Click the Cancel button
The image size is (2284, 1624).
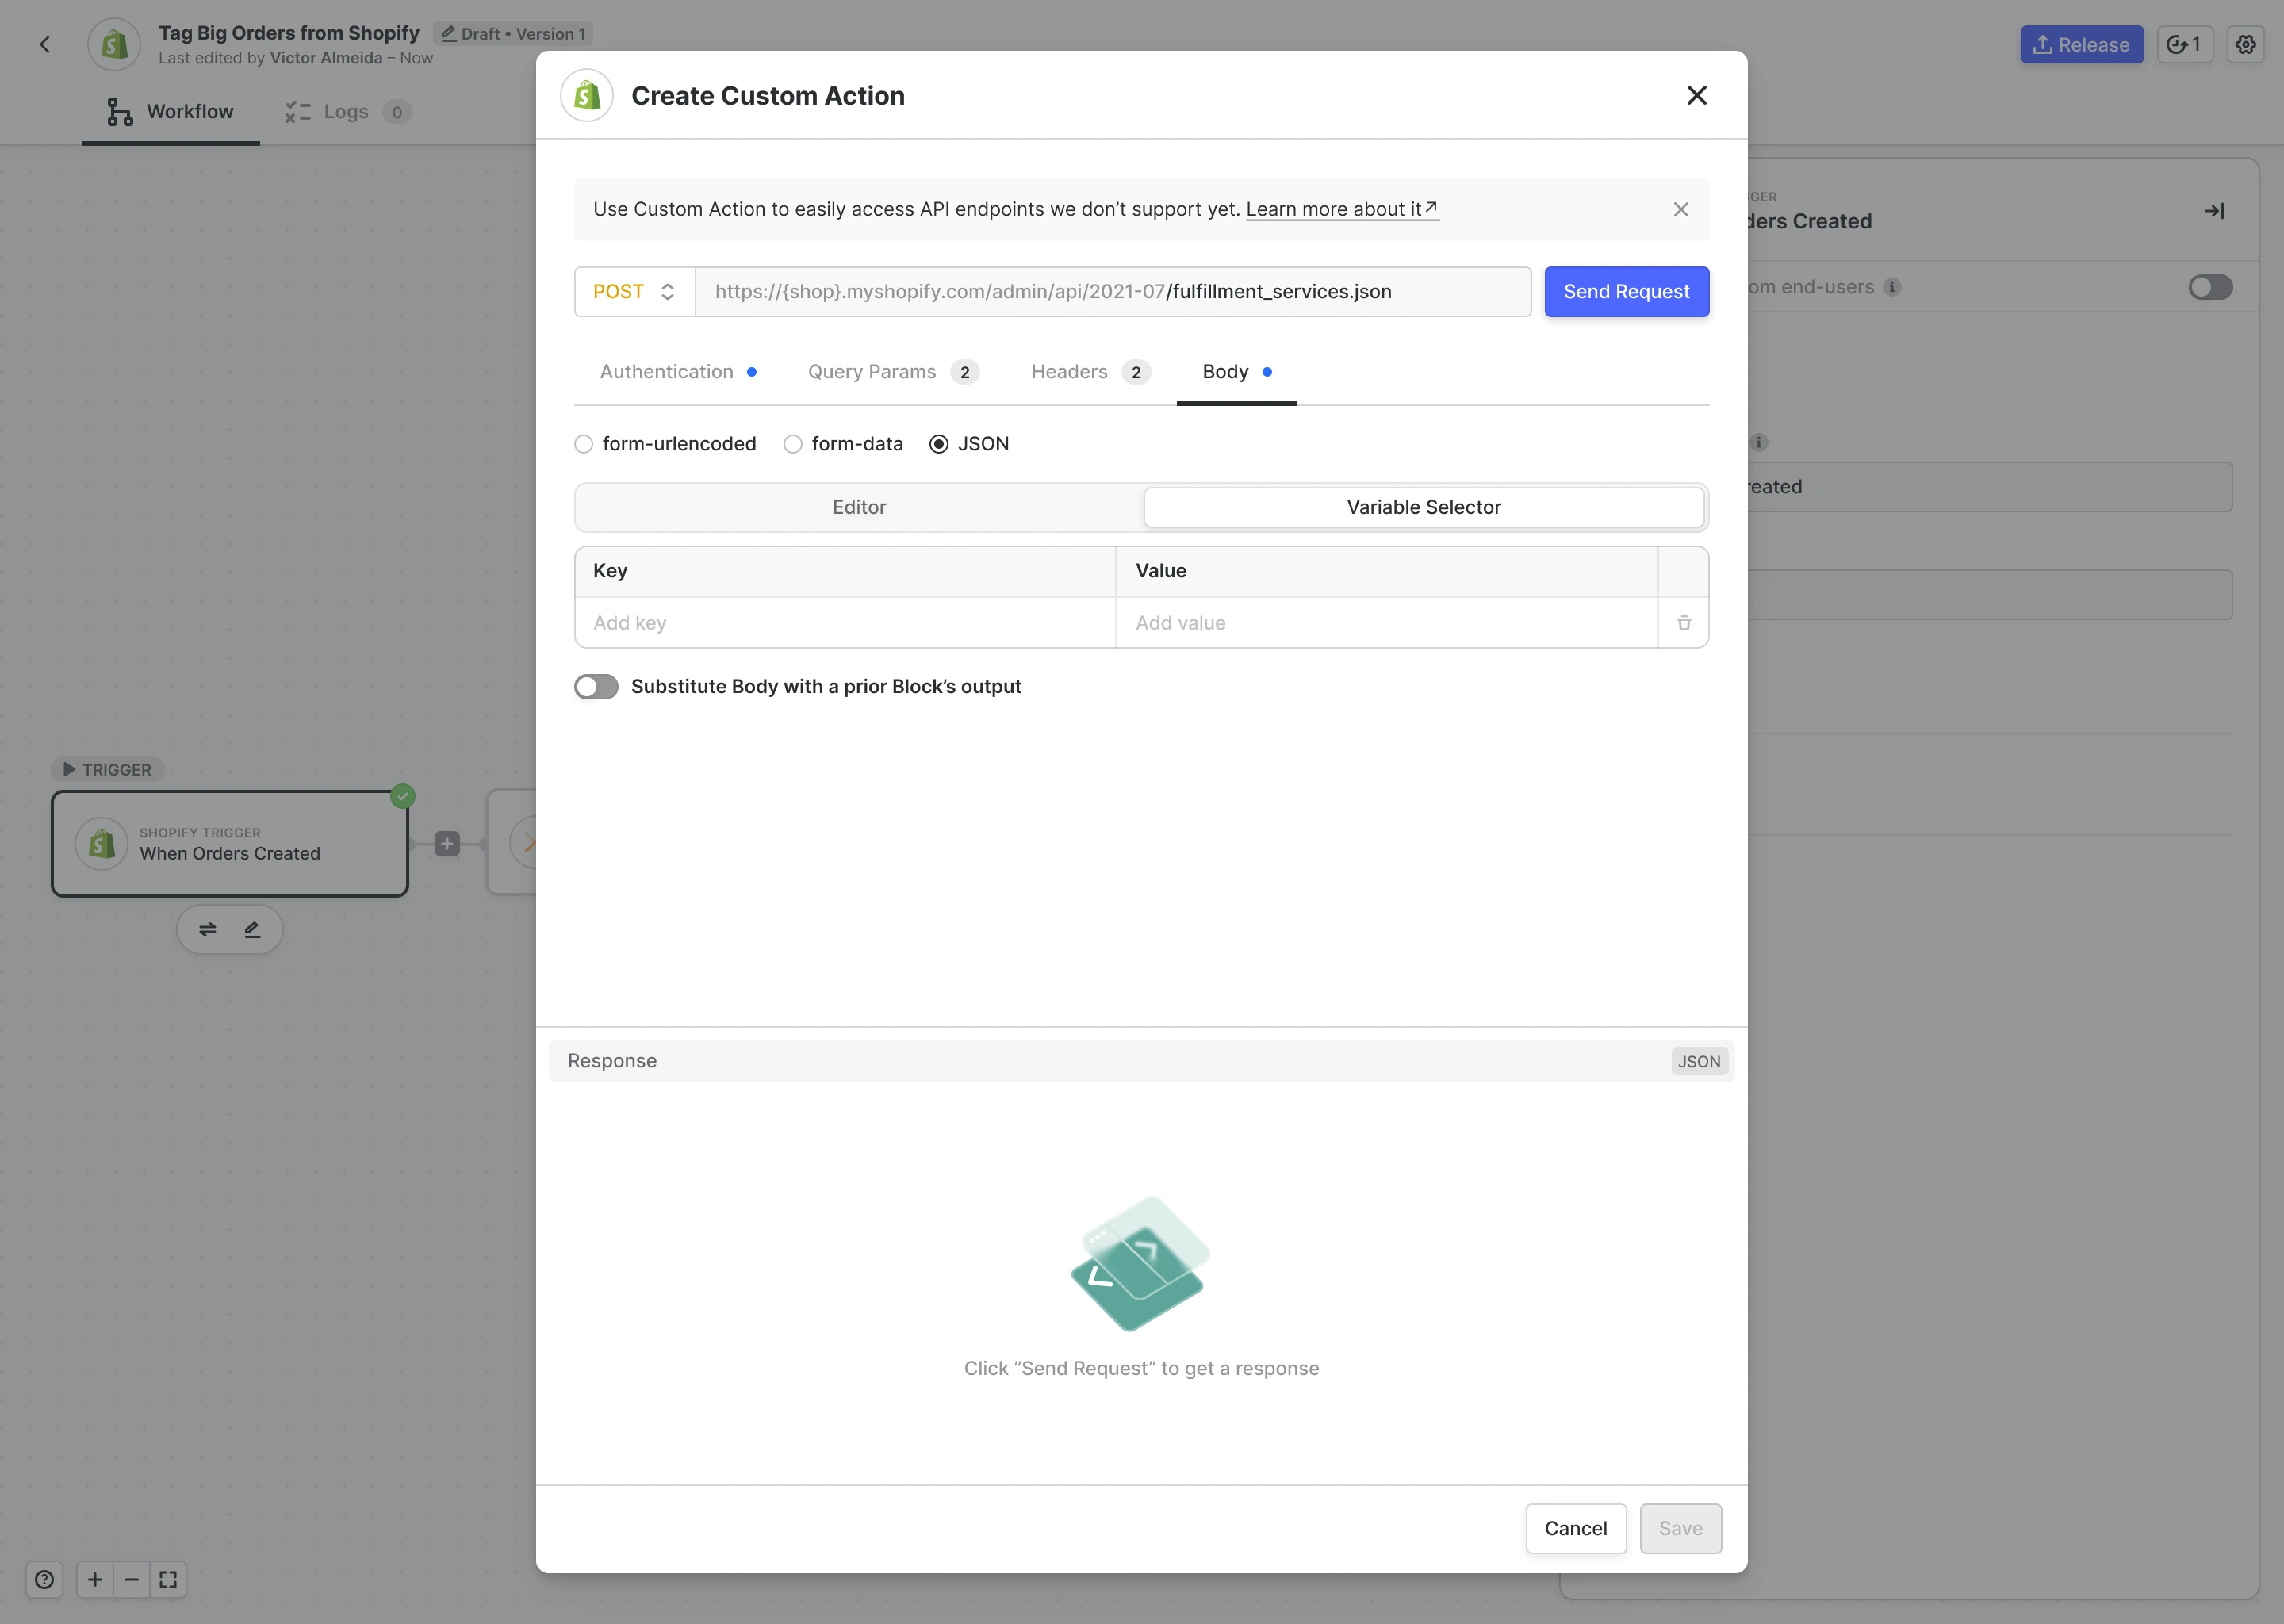pyautogui.click(x=1575, y=1528)
